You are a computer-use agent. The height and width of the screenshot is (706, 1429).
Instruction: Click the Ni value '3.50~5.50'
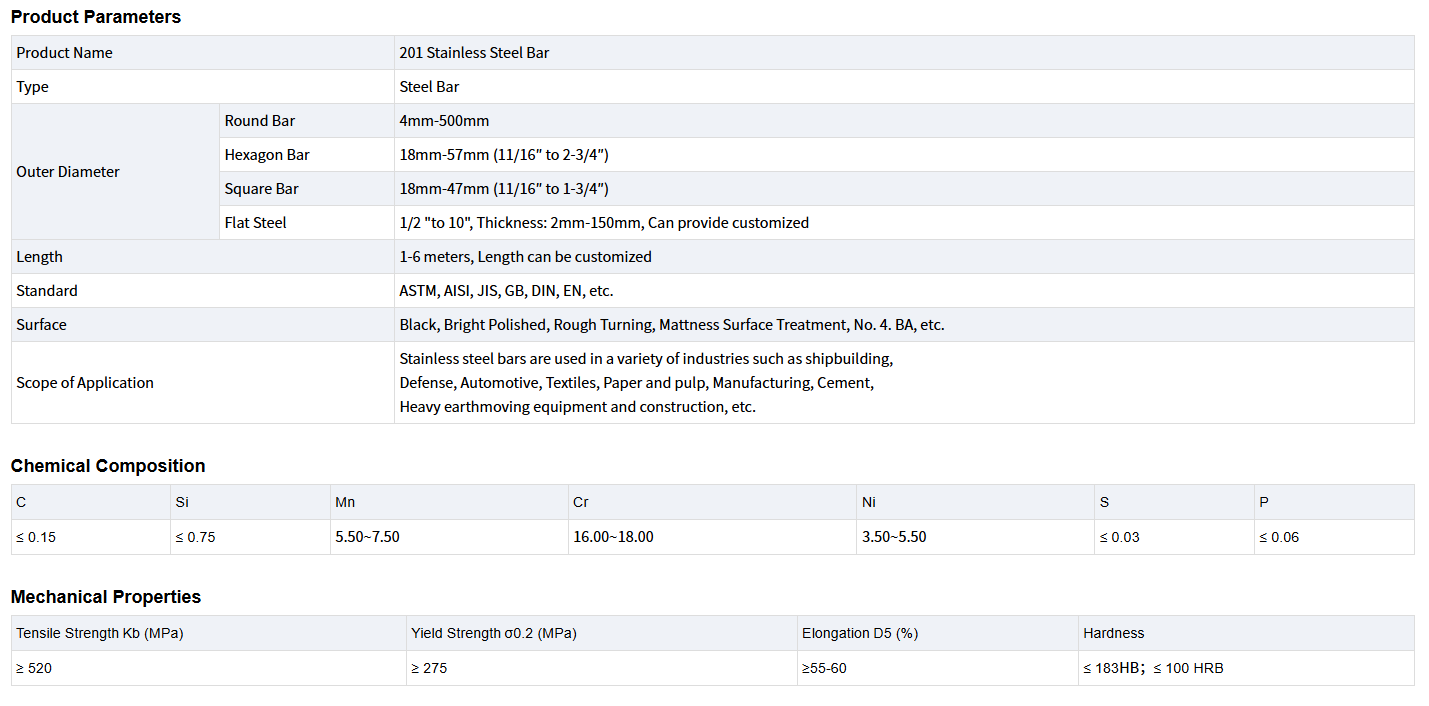[894, 537]
